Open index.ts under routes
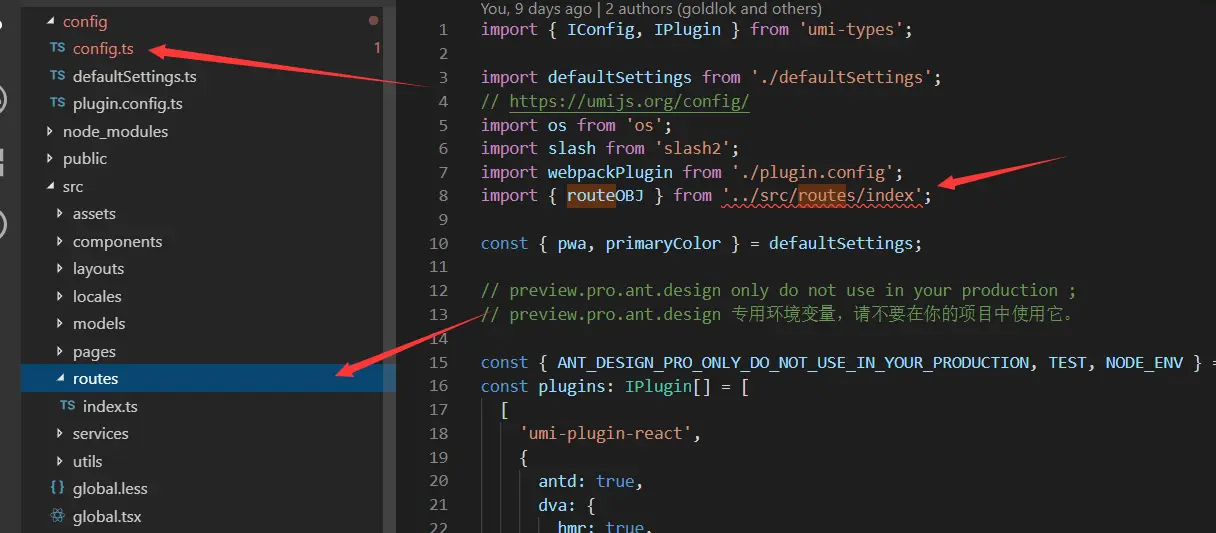Screen dimensions: 1216x533 coord(110,406)
